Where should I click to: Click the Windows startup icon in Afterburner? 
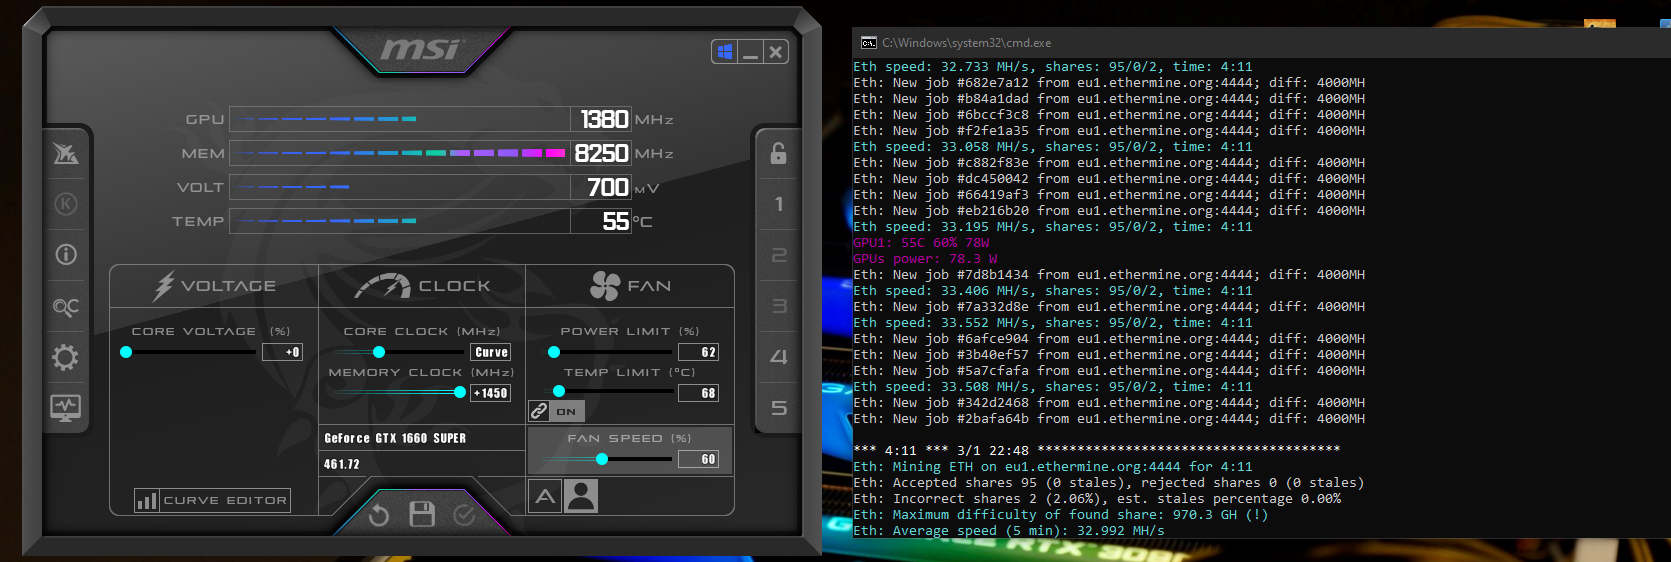725,52
